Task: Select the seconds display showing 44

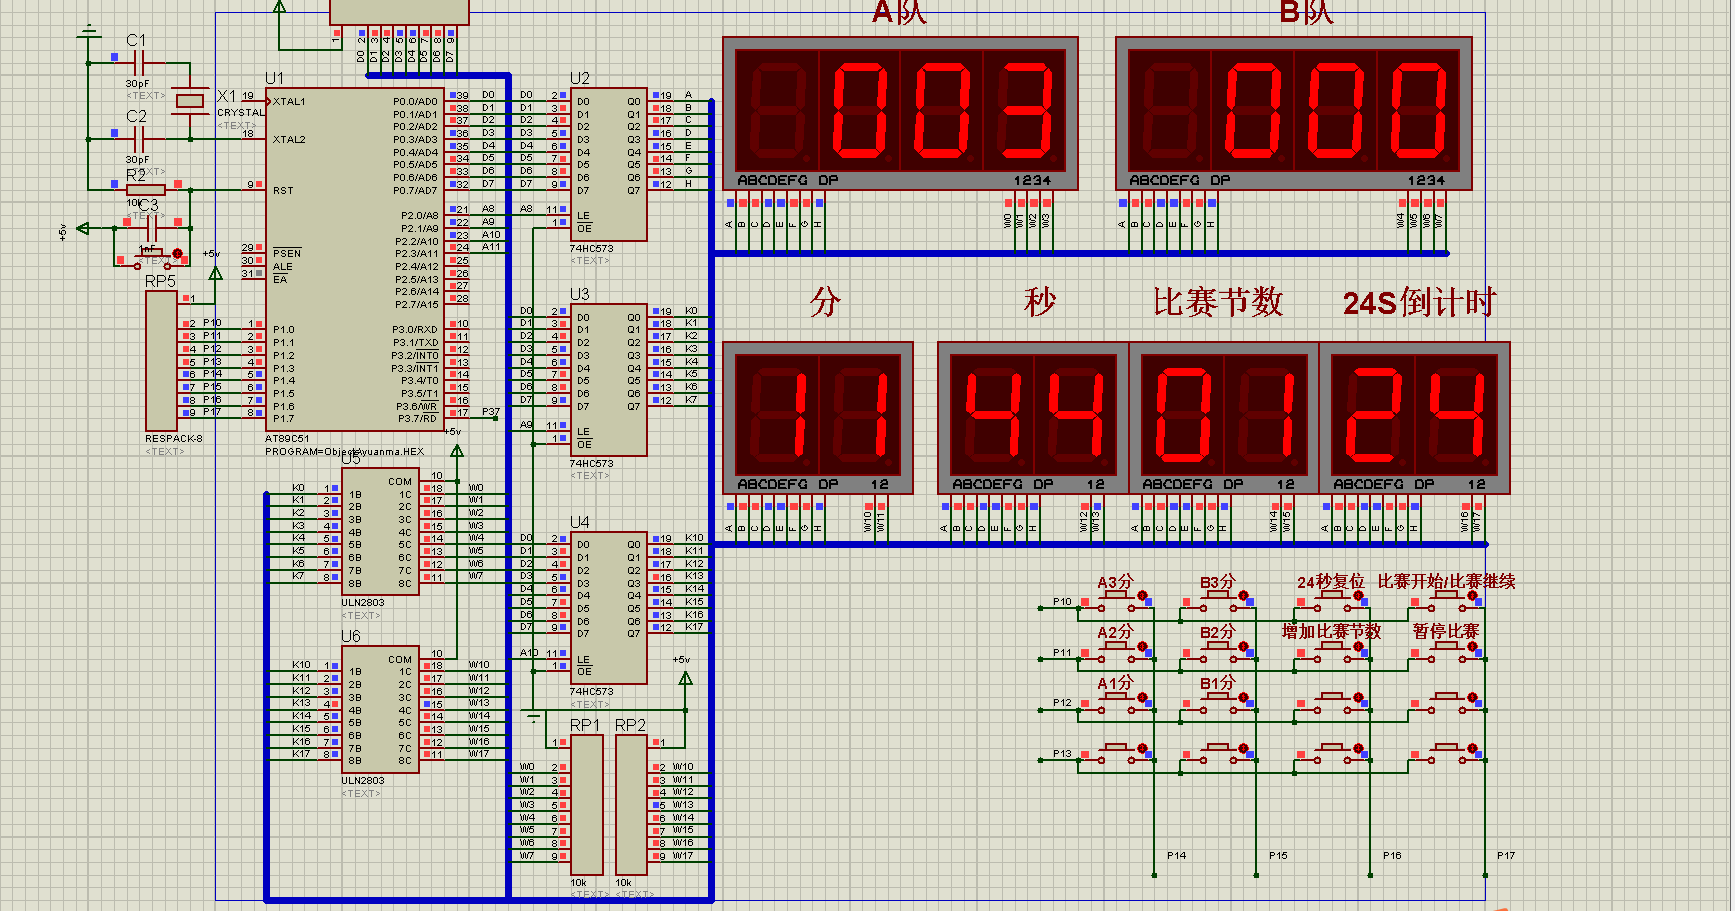Action: (1033, 418)
